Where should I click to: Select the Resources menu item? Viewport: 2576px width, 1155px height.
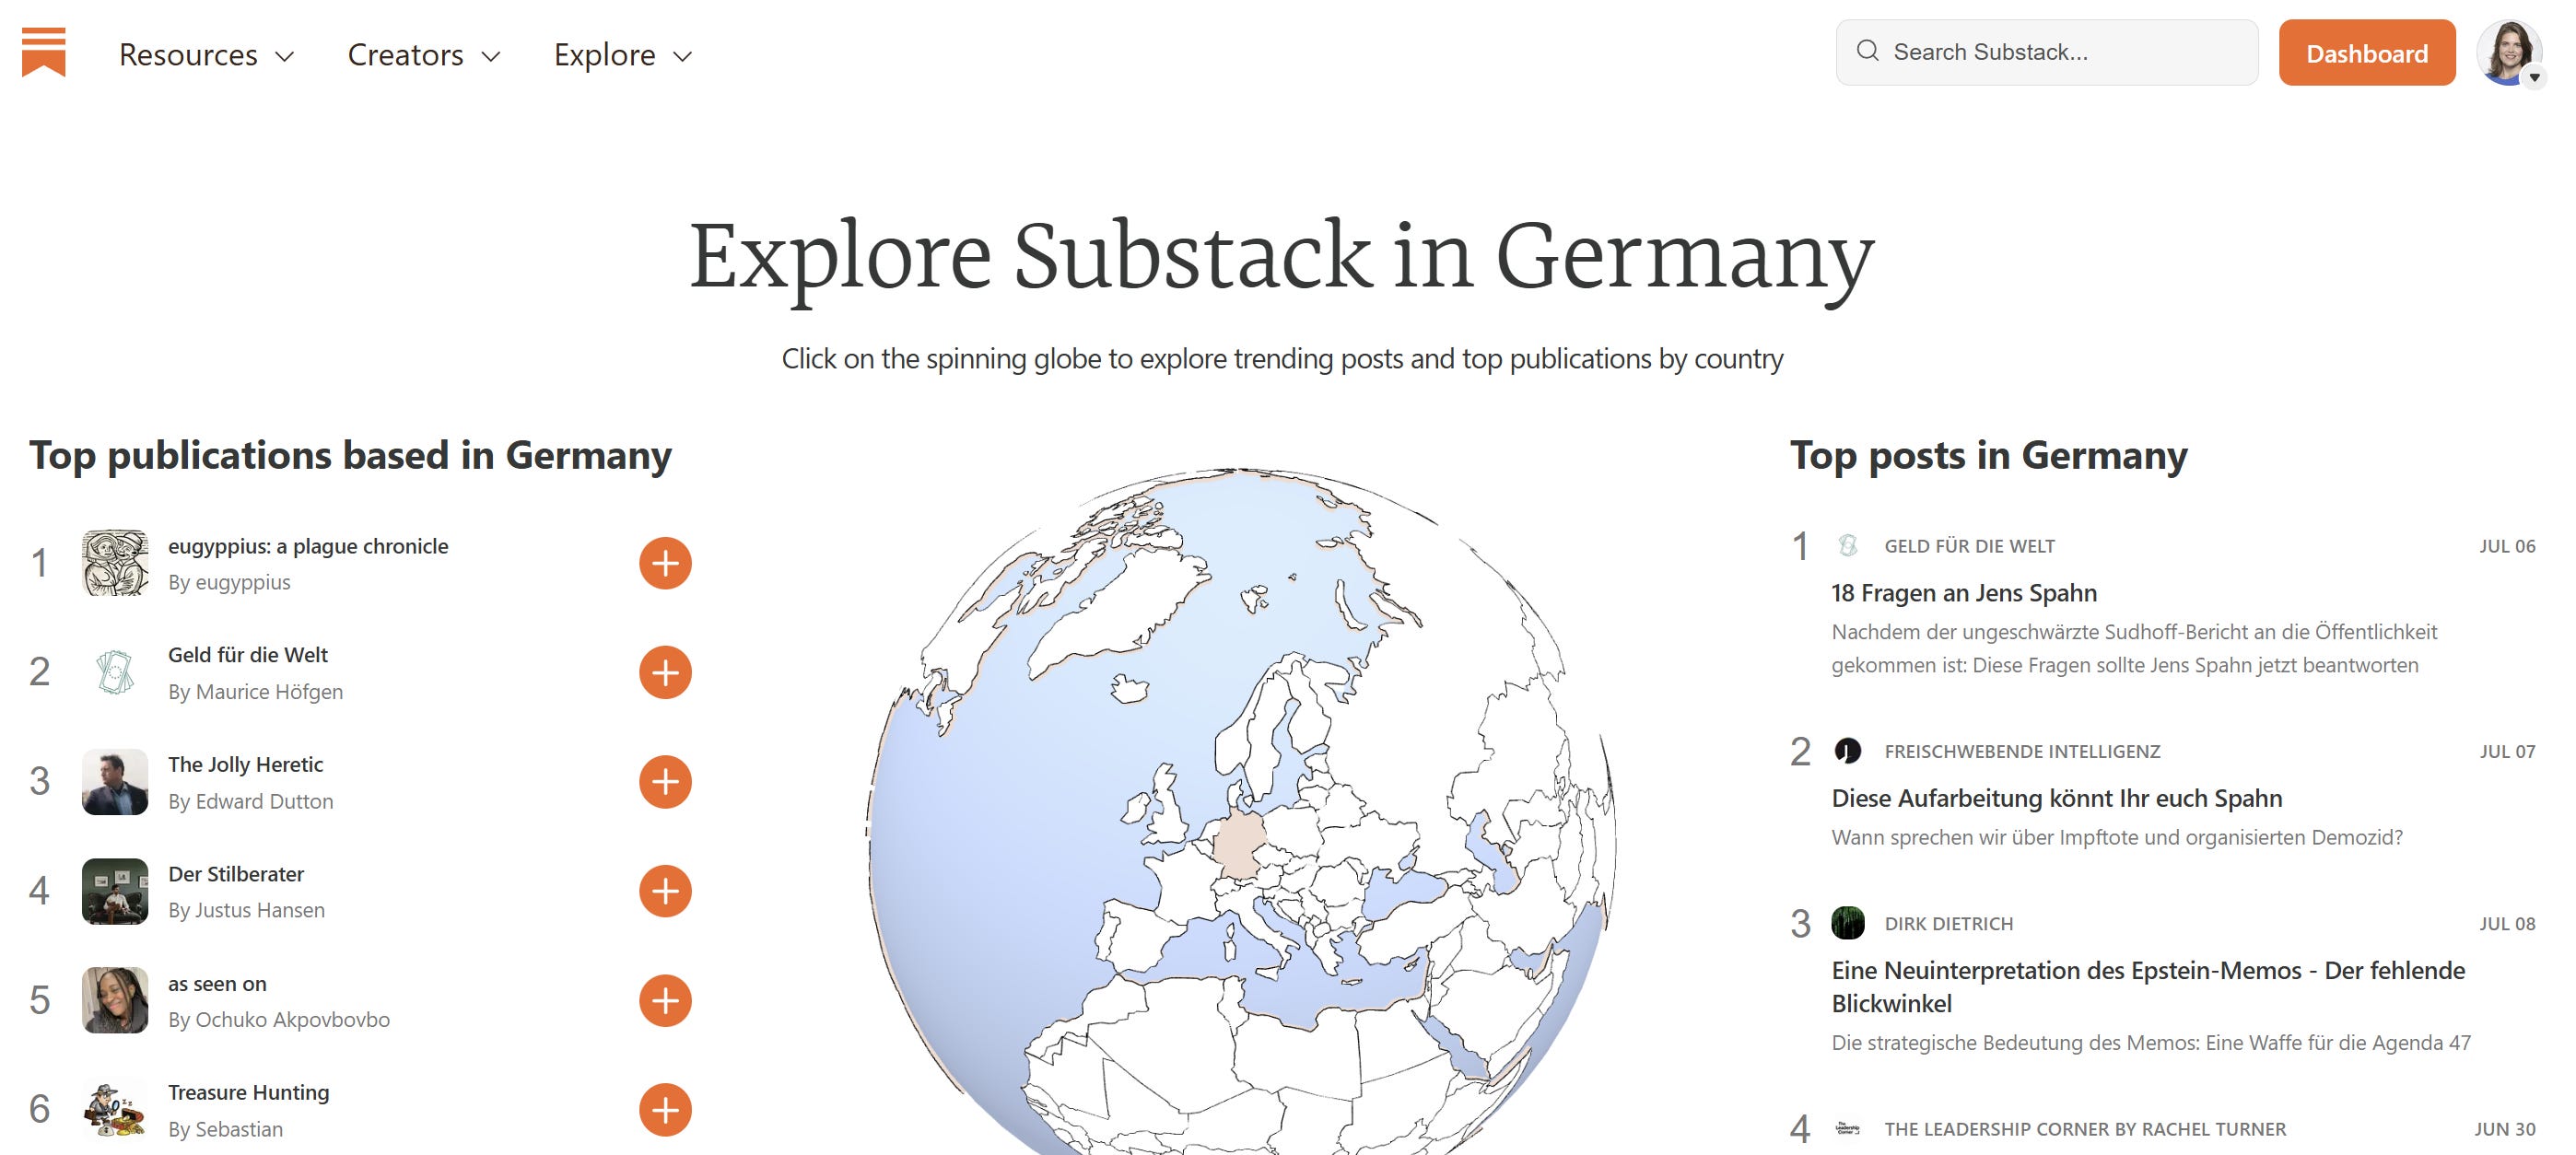pos(187,55)
